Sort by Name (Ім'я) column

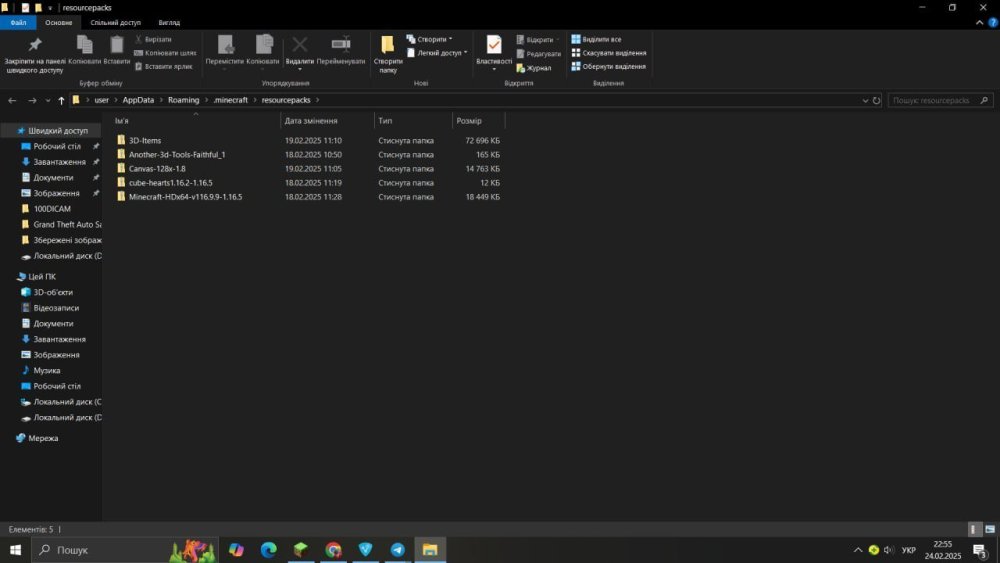[x=196, y=121]
